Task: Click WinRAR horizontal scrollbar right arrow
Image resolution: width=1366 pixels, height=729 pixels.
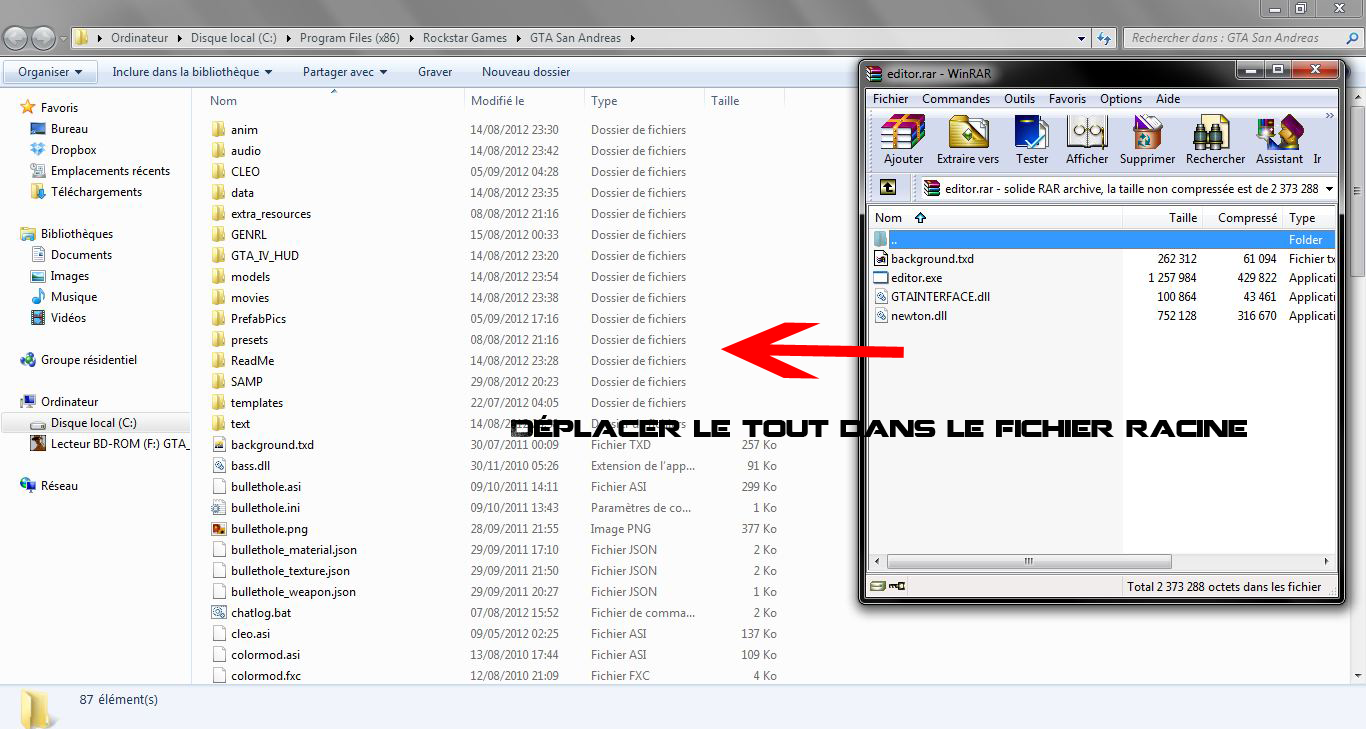Action: click(x=1329, y=562)
